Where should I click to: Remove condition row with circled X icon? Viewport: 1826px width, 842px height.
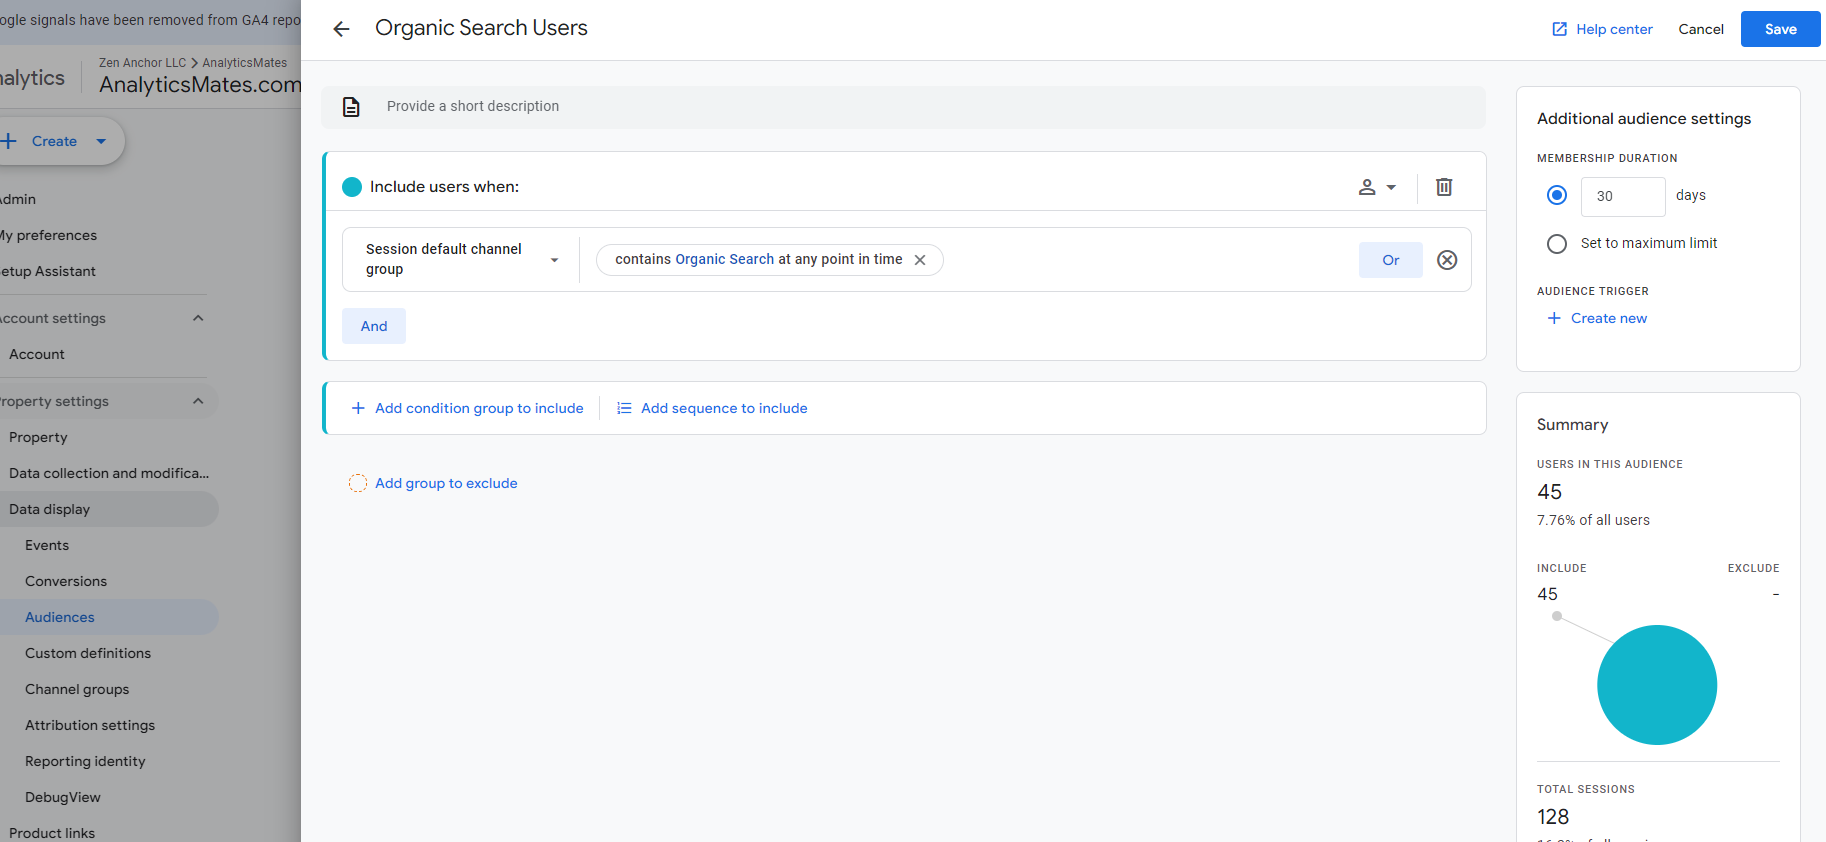click(x=1447, y=260)
